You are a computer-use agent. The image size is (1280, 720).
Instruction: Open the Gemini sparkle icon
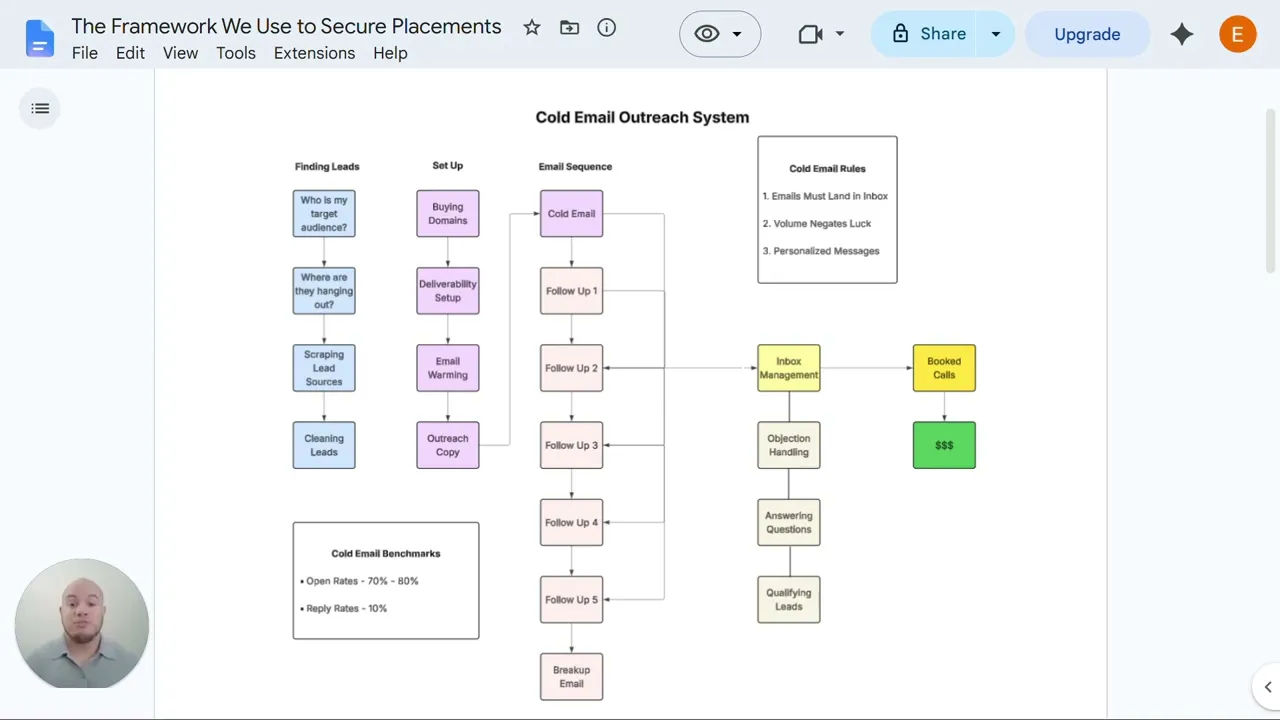pos(1182,34)
